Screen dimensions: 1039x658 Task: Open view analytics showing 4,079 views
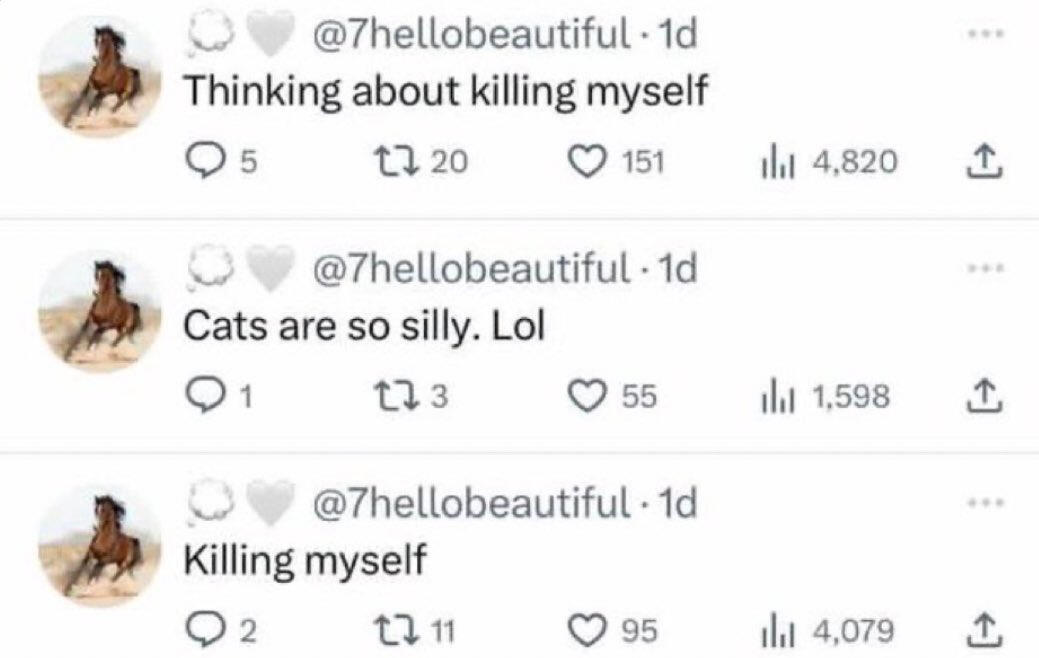[775, 630]
